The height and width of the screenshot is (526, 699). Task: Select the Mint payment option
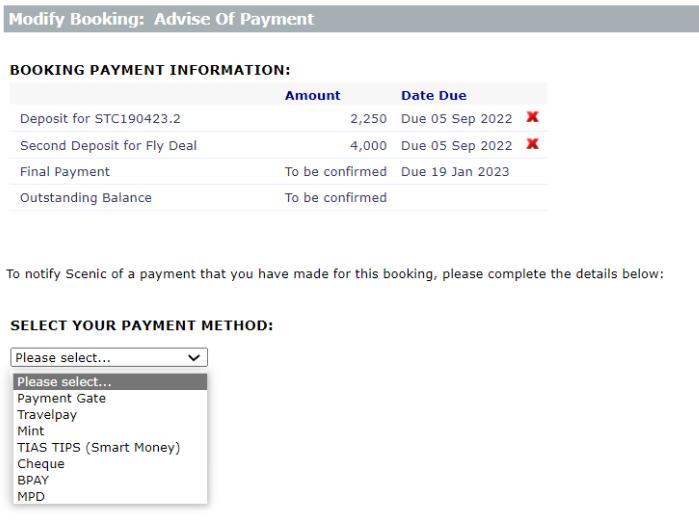point(110,431)
